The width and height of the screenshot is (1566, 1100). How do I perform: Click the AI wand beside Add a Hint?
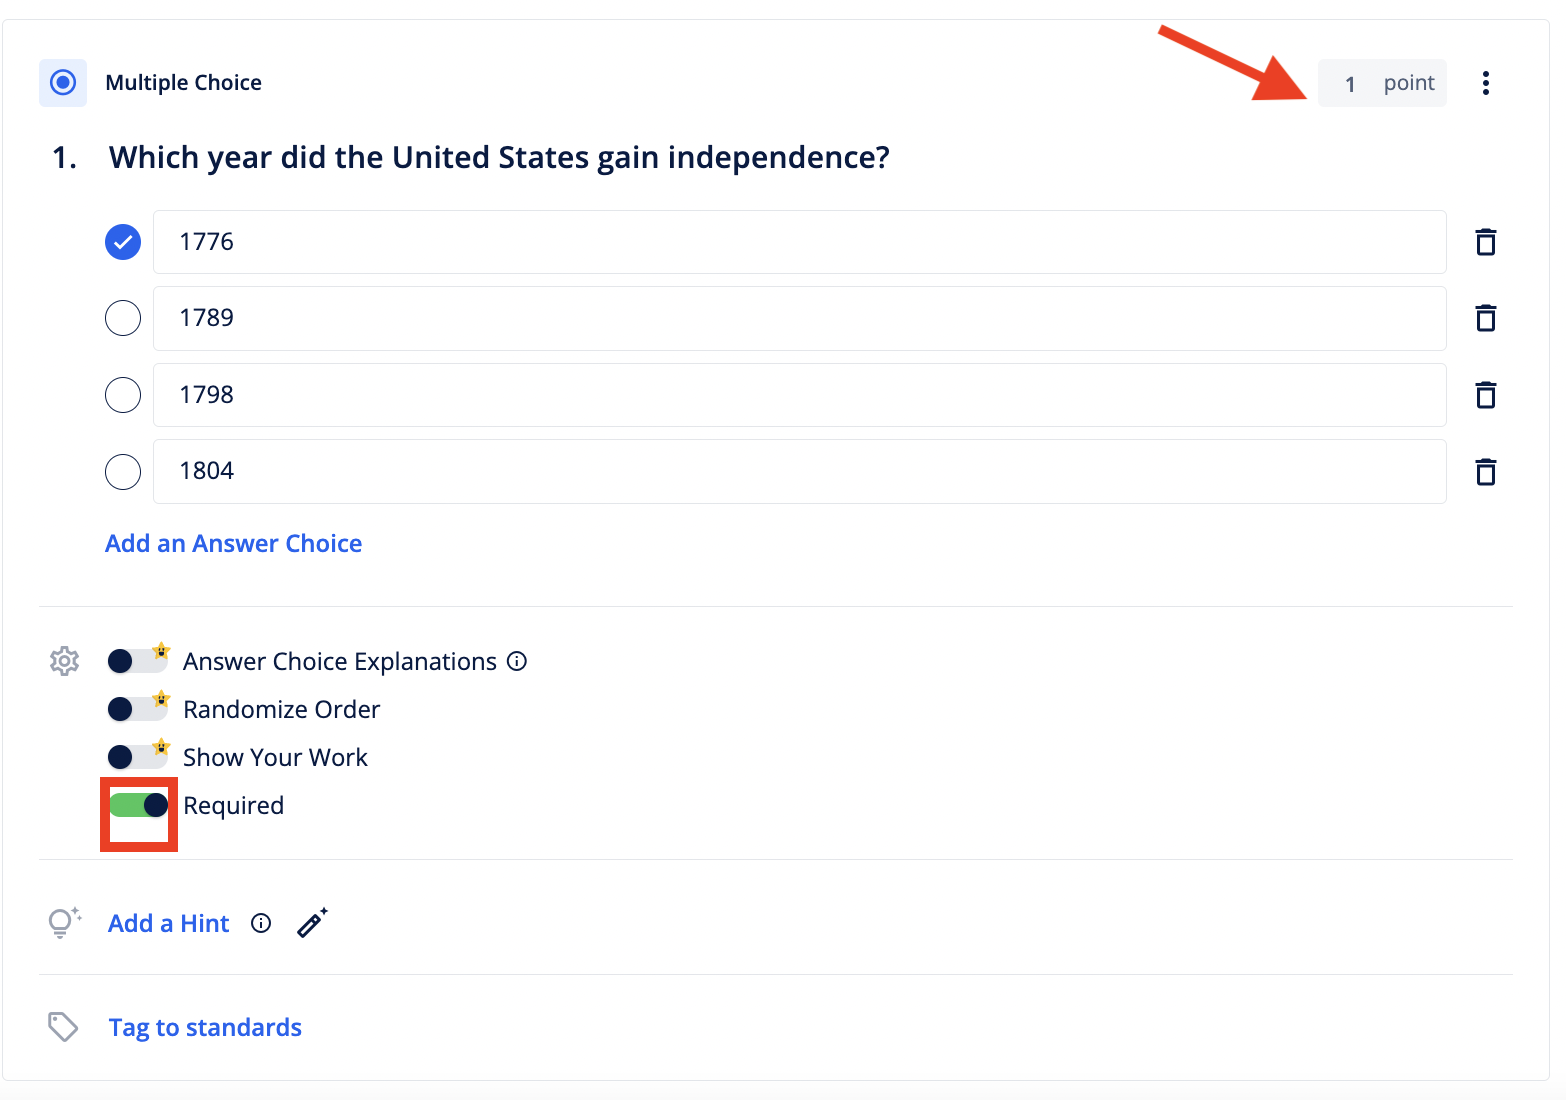point(311,922)
